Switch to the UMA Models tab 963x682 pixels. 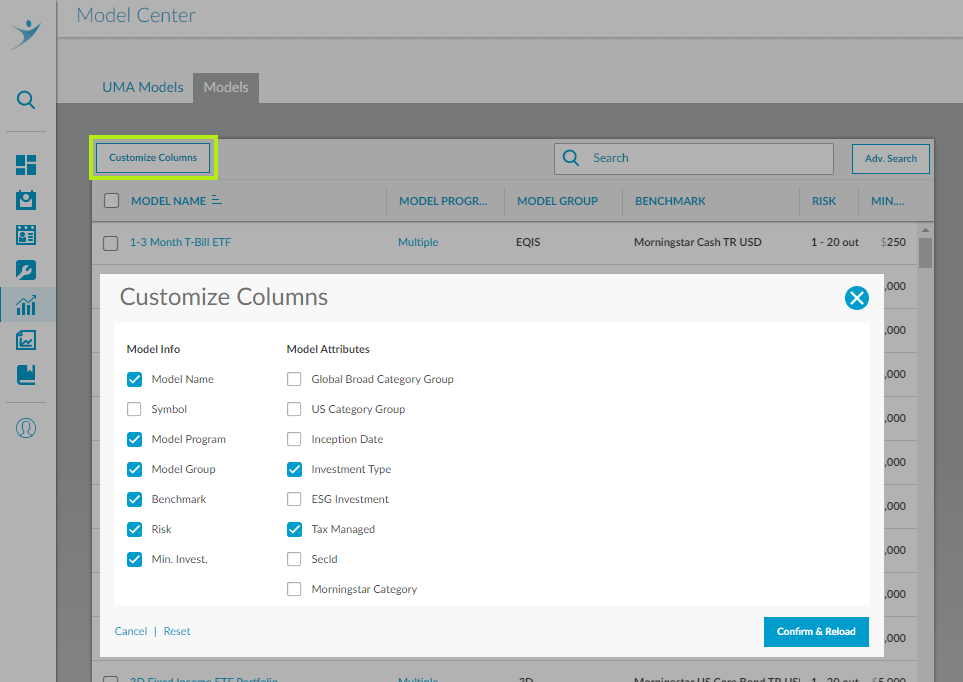coord(142,87)
